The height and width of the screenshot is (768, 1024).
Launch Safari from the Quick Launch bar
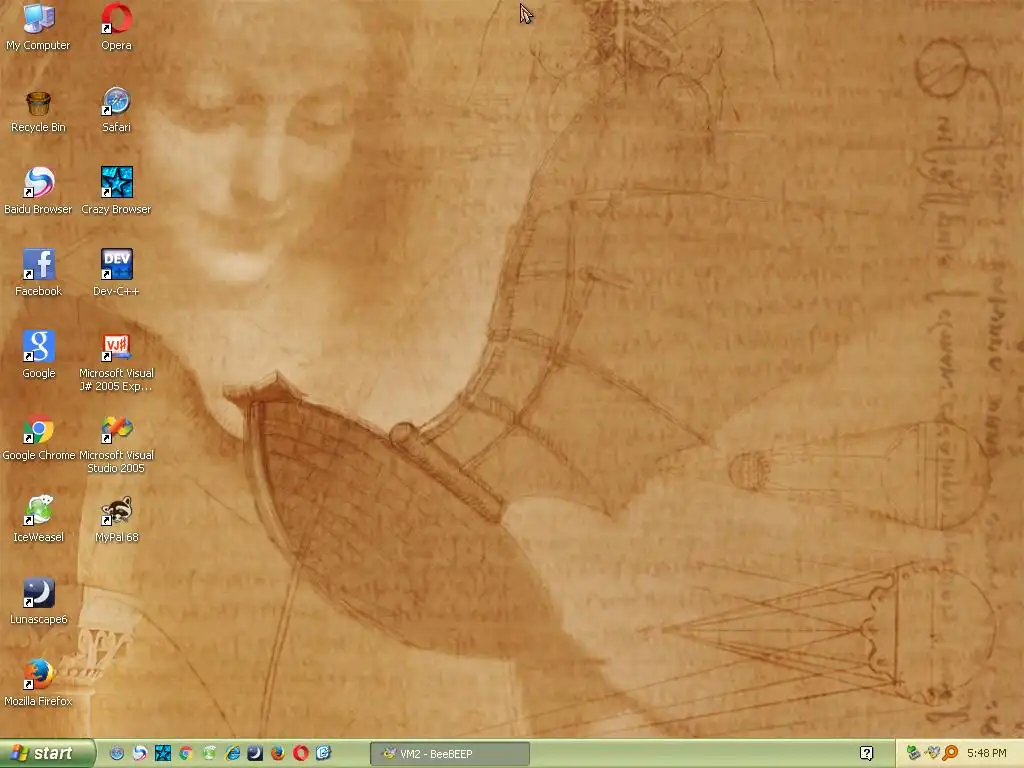tap(117, 754)
